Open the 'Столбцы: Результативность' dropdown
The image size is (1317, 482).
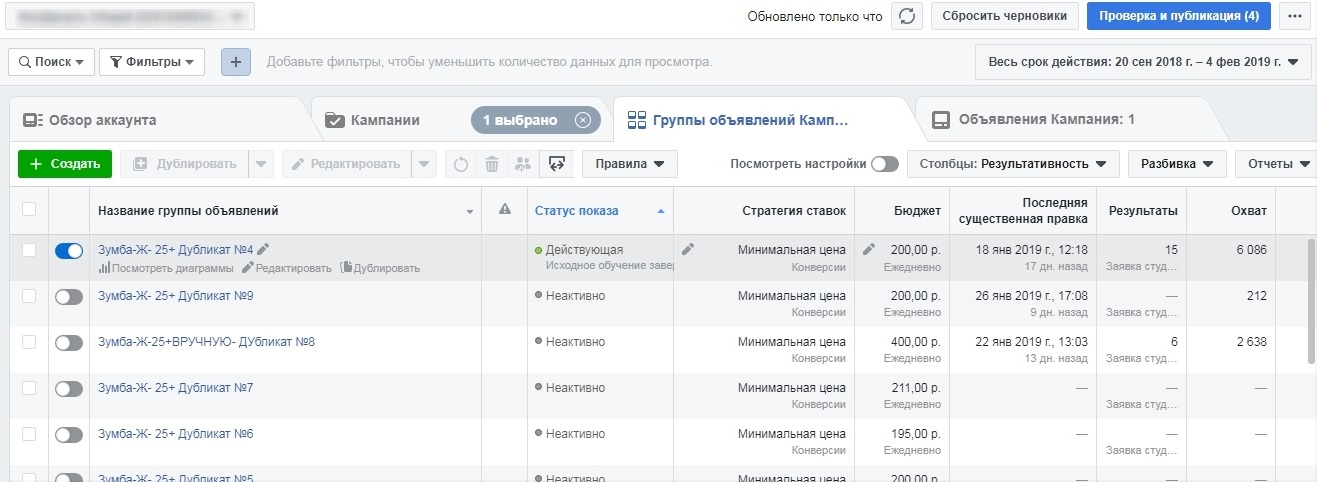pos(1013,164)
